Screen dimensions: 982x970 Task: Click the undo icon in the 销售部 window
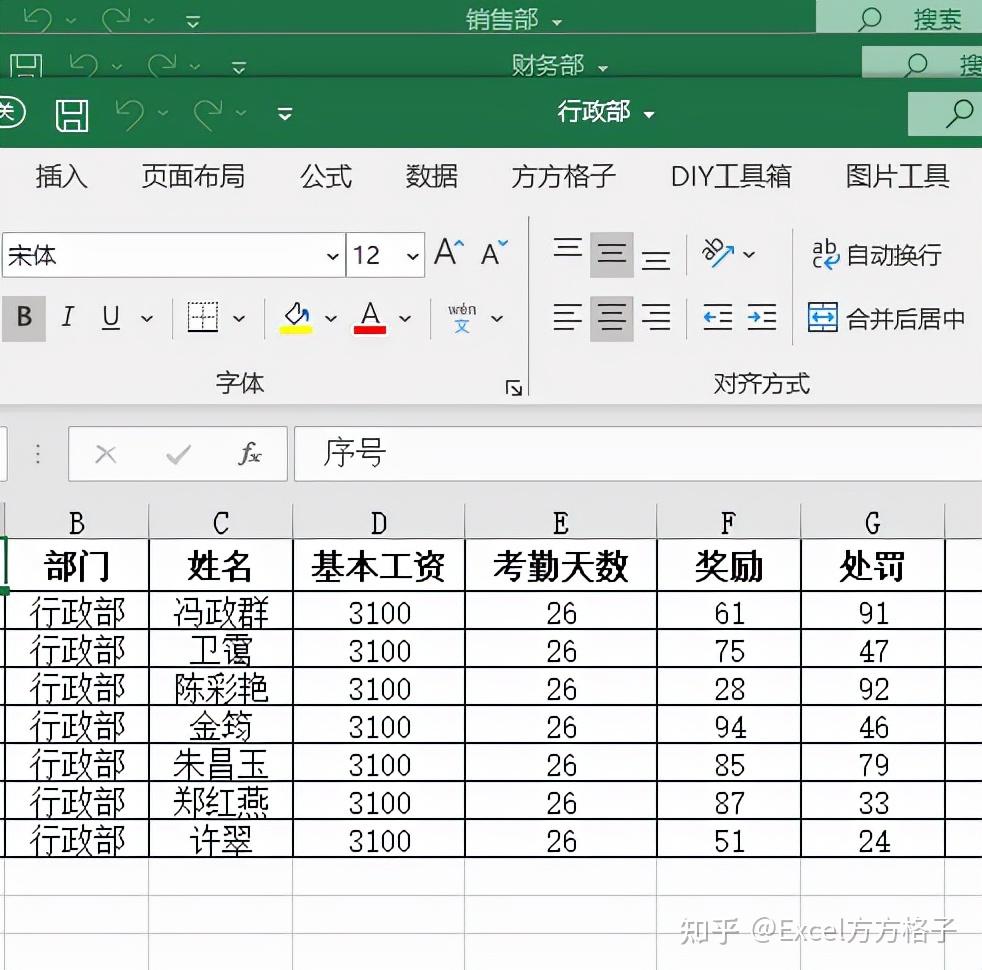(38, 19)
